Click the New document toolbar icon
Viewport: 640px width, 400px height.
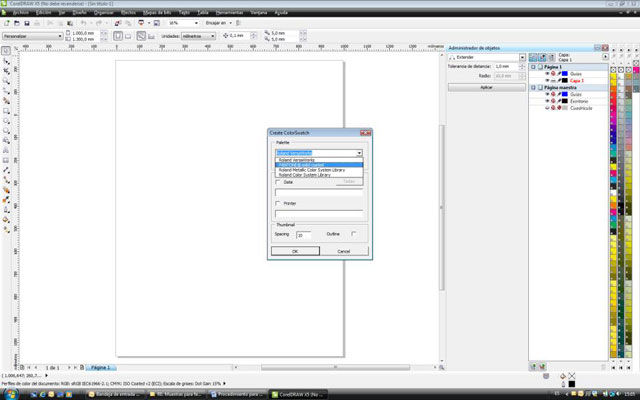pyautogui.click(x=6, y=23)
